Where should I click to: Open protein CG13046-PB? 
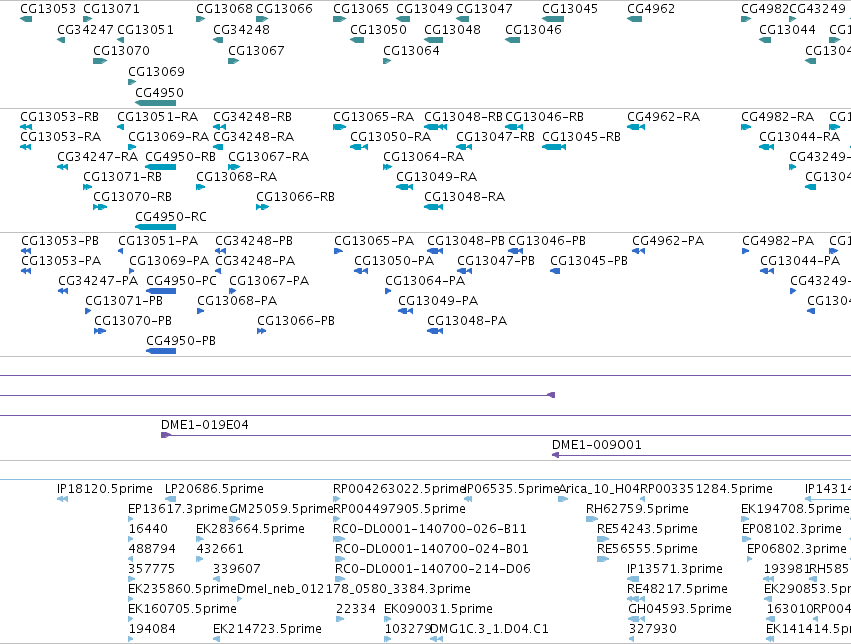pos(547,241)
